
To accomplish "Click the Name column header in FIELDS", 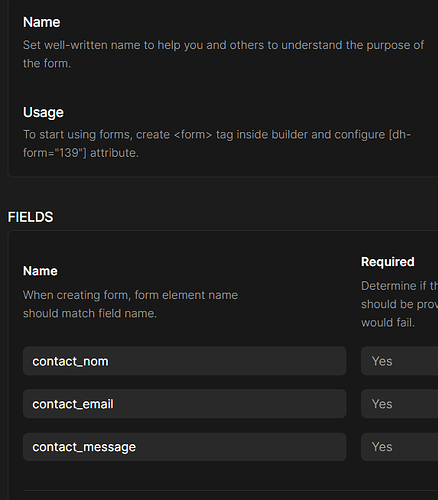I will point(40,271).
